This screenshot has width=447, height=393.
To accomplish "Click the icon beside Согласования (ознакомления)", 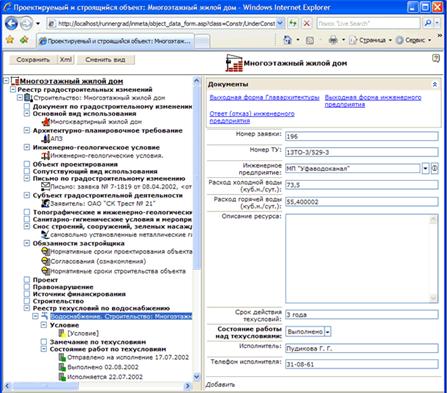I will pos(46,261).
